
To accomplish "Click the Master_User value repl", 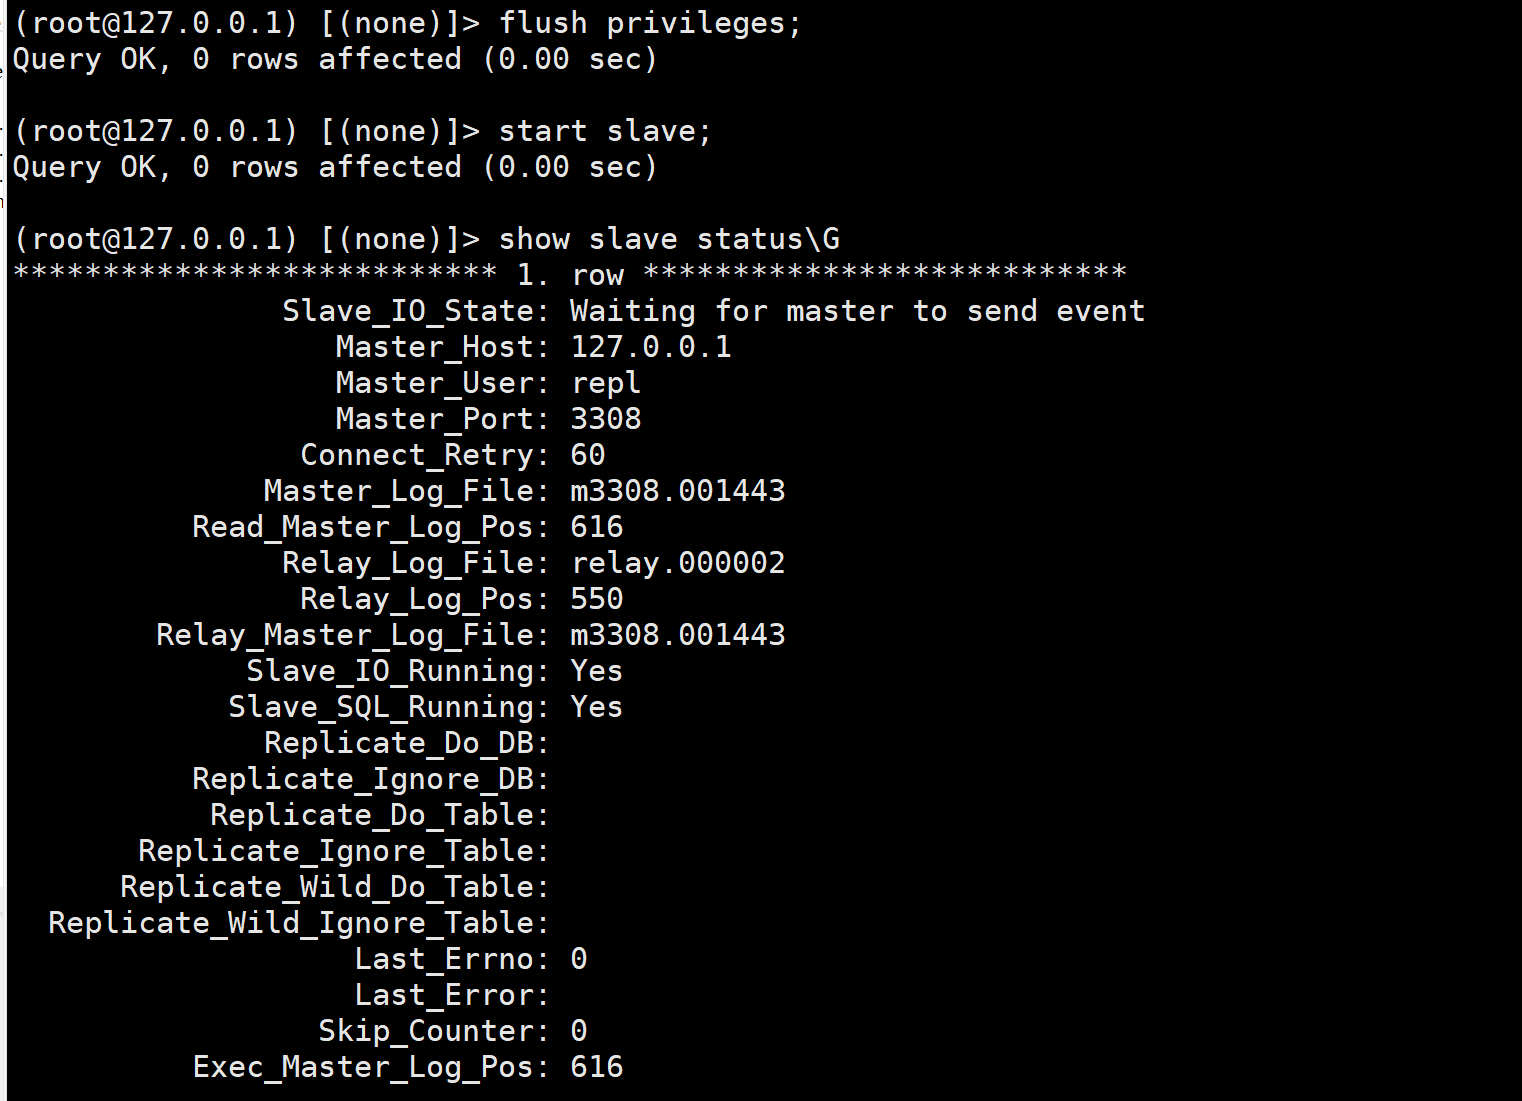I will click(x=605, y=383).
